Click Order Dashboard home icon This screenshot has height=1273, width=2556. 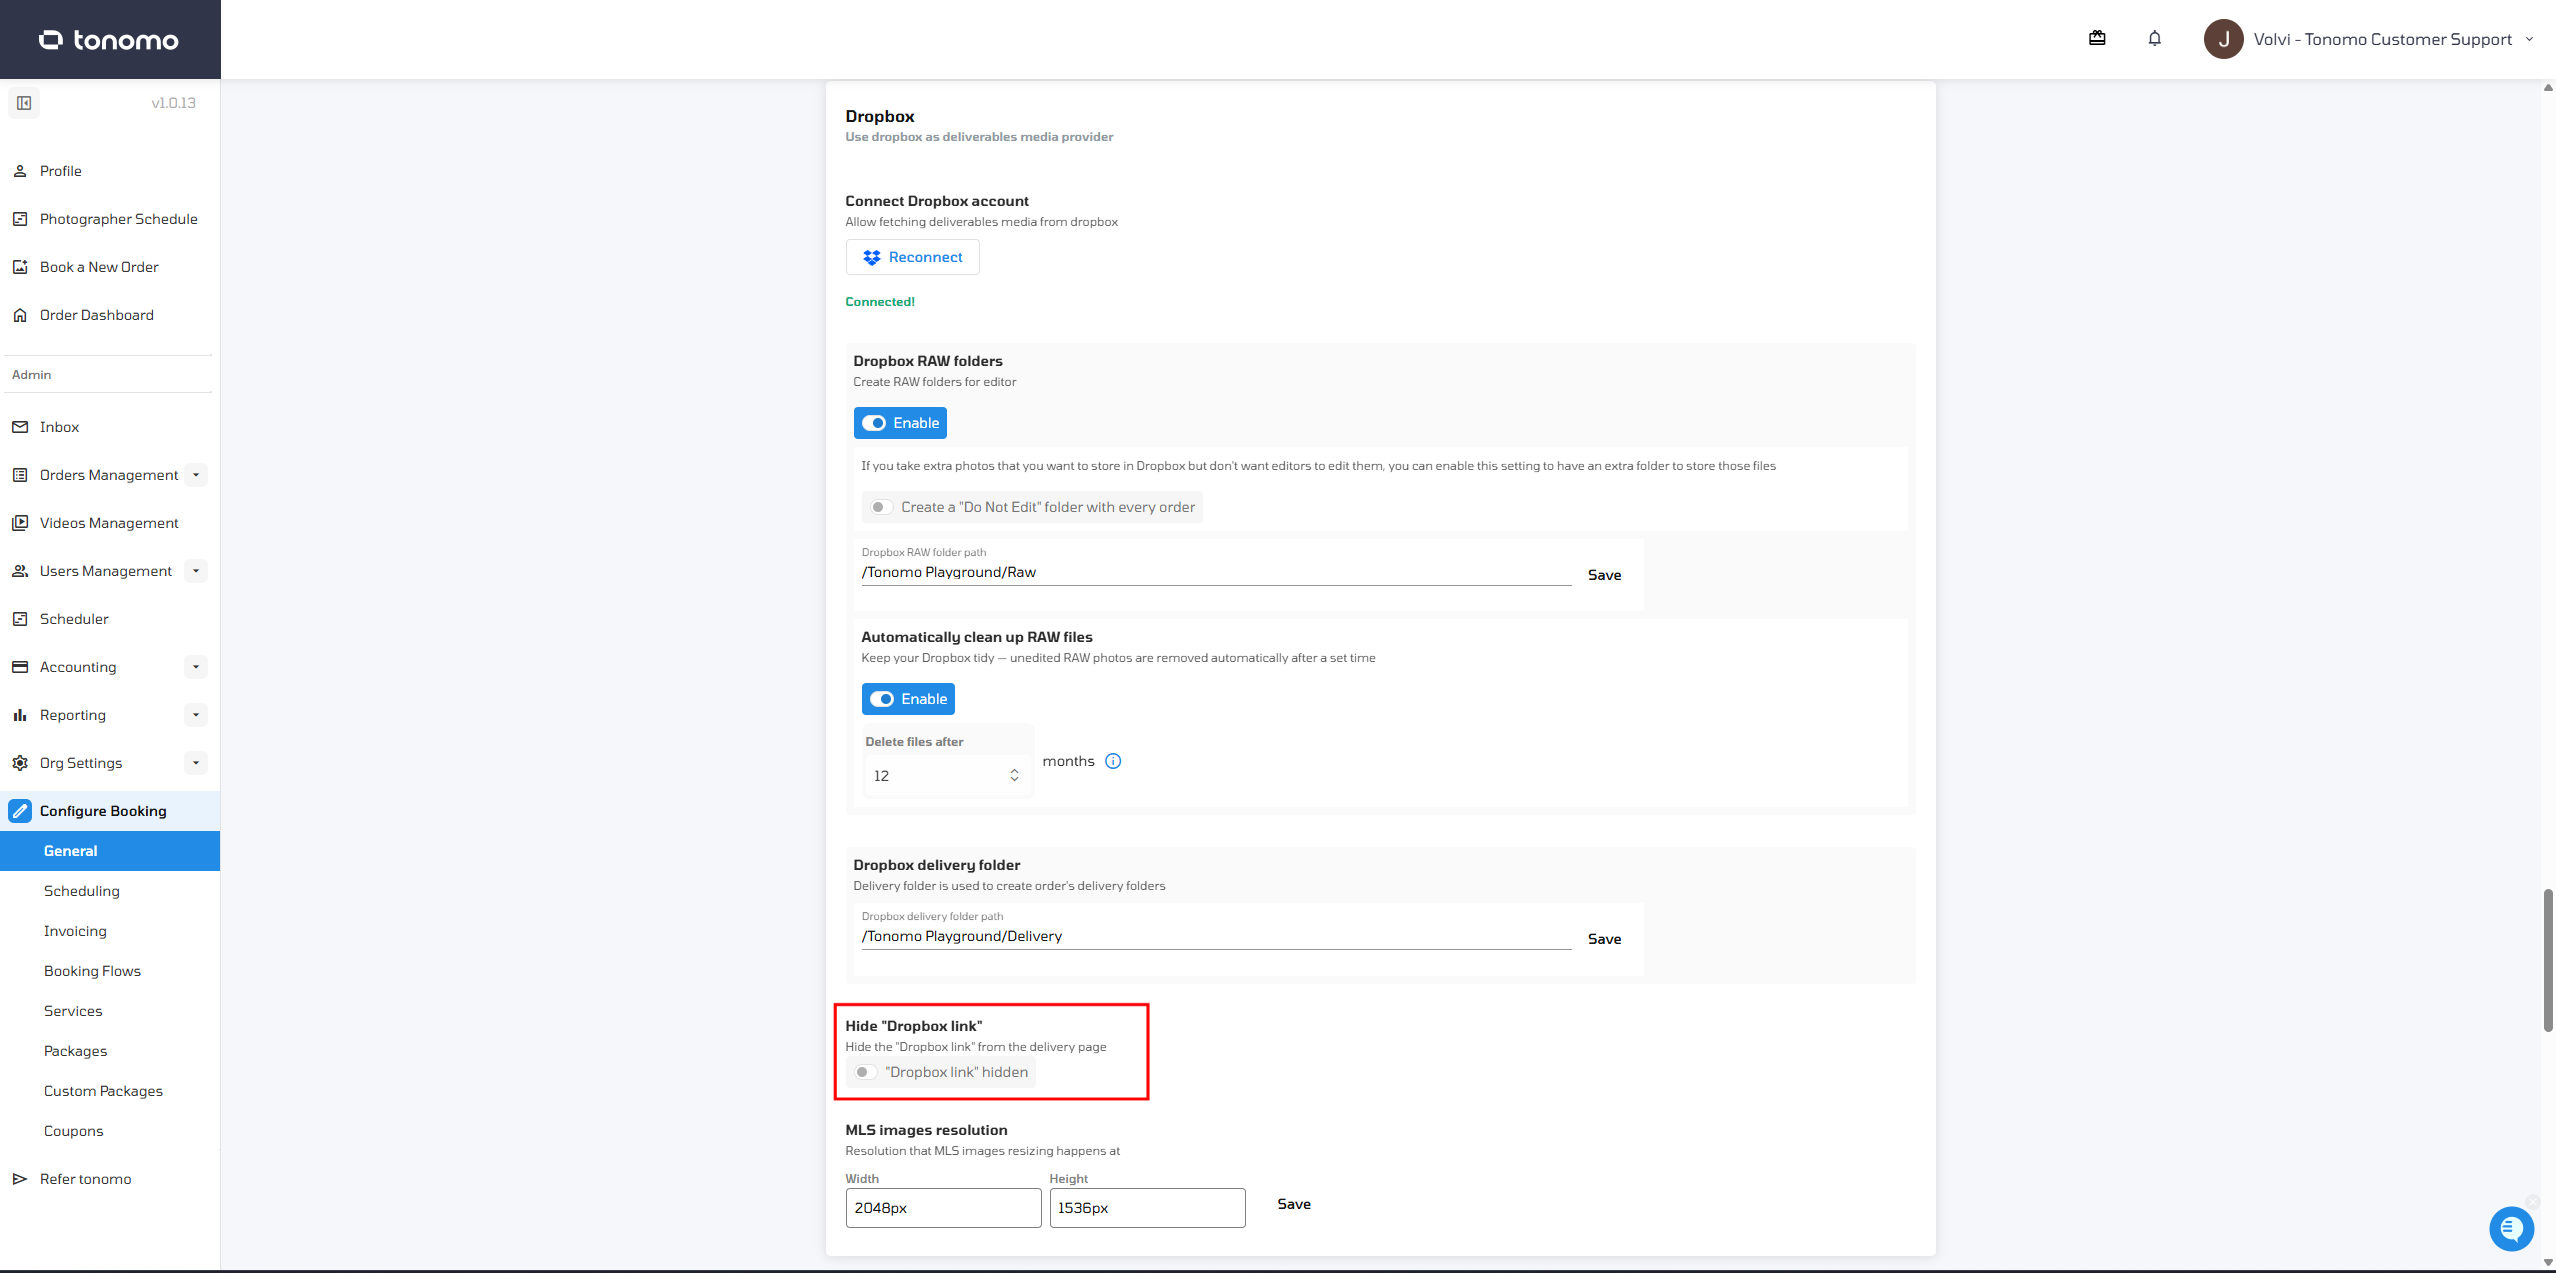click(20, 315)
